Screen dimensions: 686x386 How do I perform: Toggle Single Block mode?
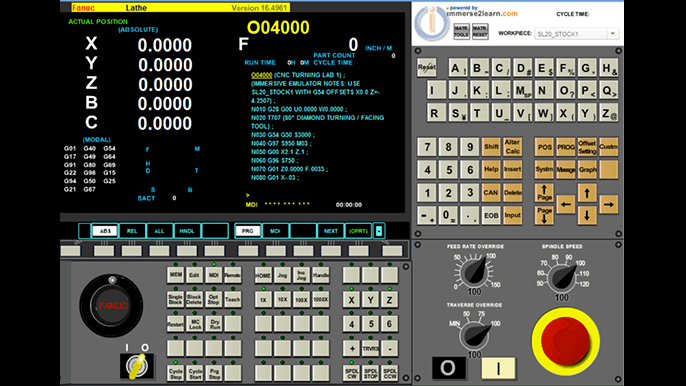tap(175, 299)
